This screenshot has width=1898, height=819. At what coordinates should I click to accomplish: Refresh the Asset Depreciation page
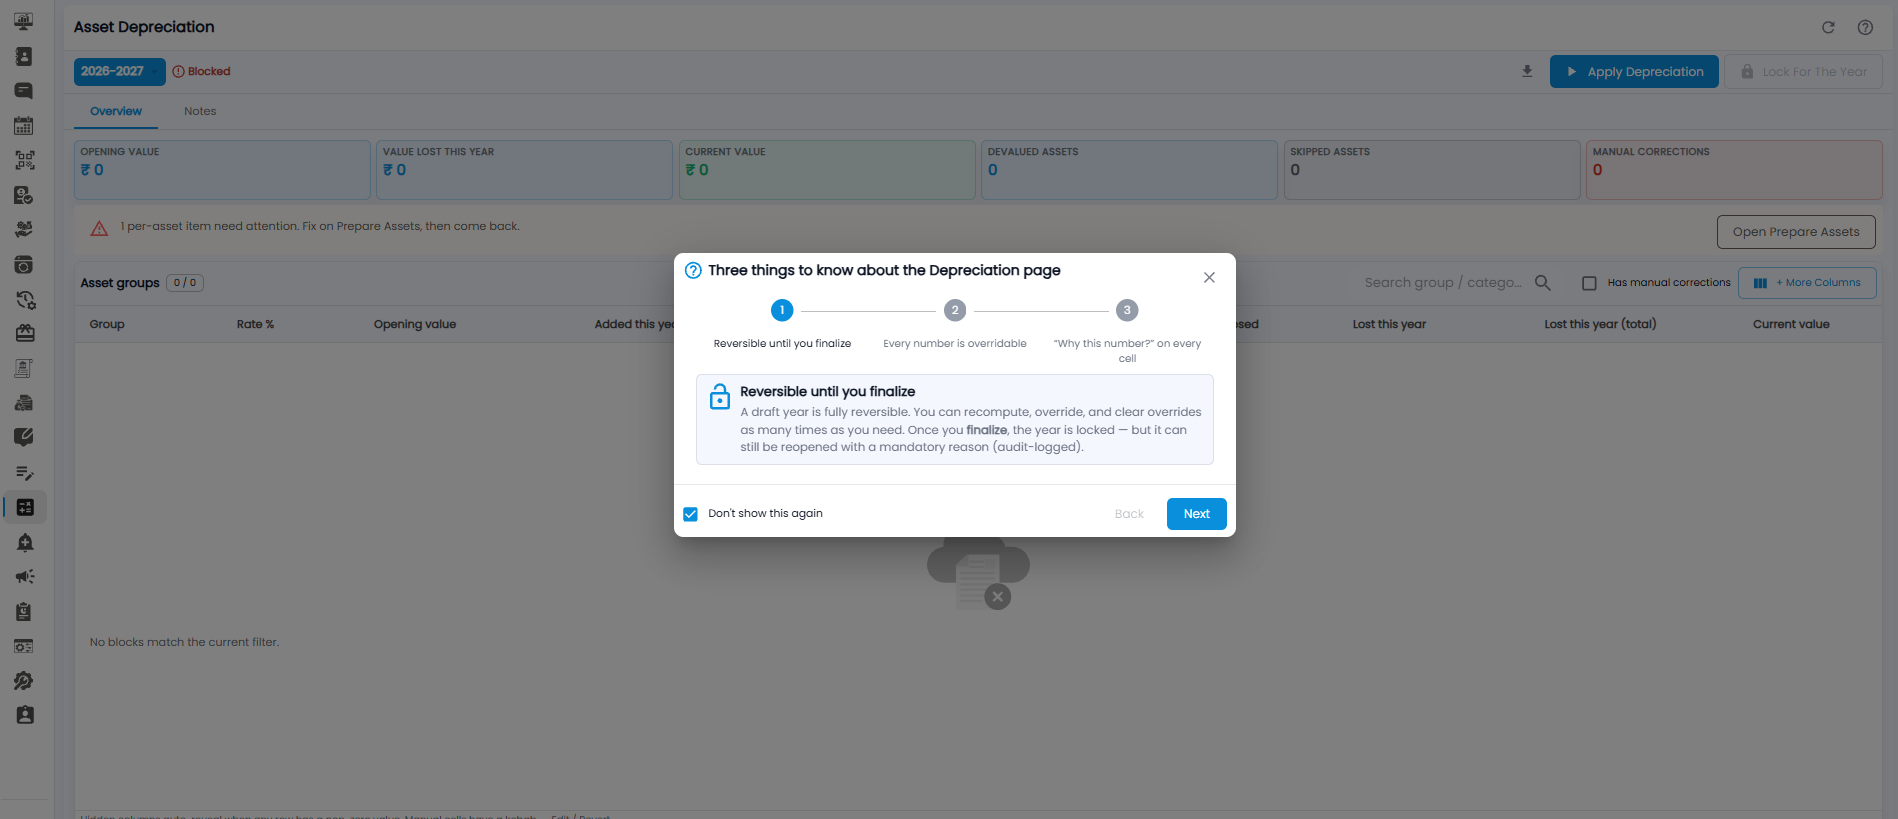(1828, 27)
